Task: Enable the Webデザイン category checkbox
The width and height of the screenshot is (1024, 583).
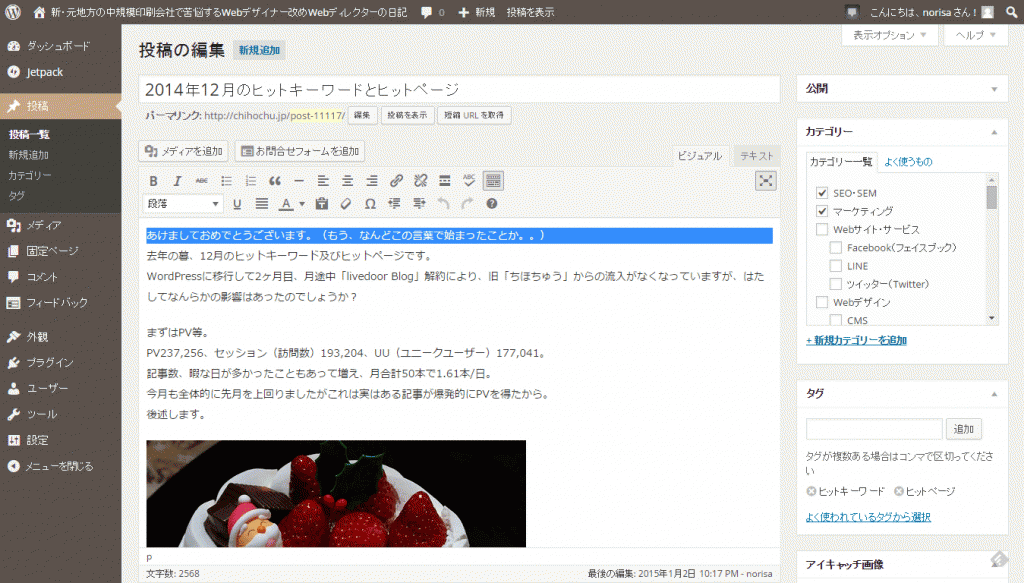Action: coord(823,302)
